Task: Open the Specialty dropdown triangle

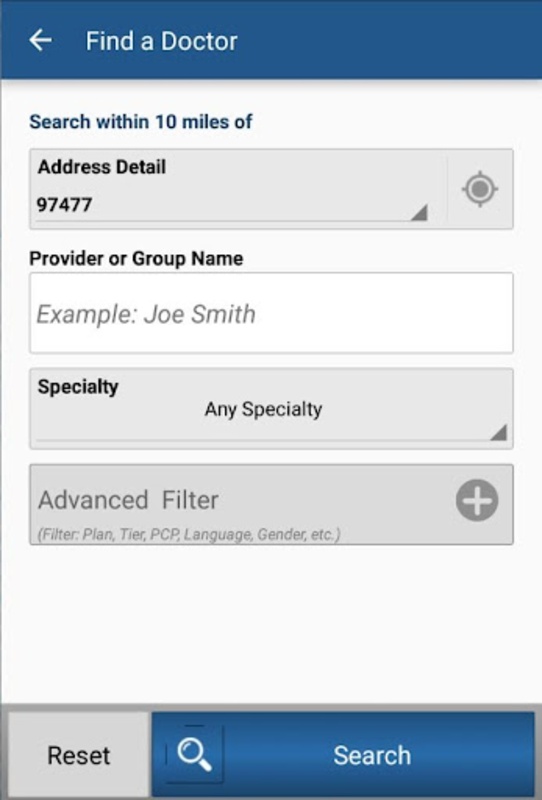Action: pos(499,432)
